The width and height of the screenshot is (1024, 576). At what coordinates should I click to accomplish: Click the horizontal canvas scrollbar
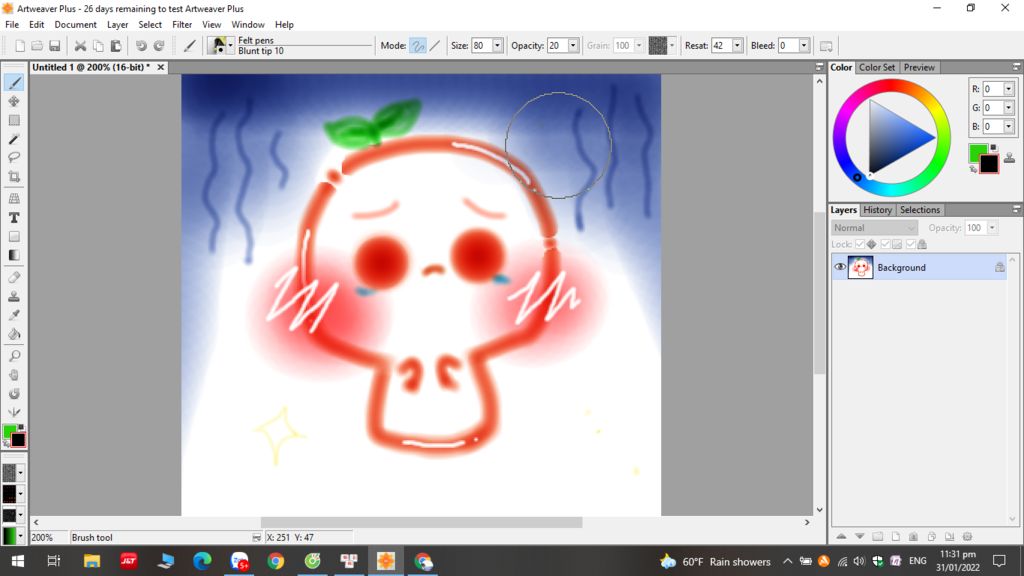(421, 522)
